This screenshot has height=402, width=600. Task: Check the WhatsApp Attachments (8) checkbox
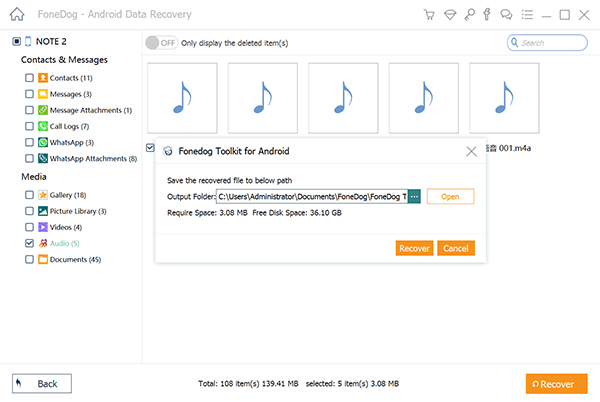tap(29, 158)
